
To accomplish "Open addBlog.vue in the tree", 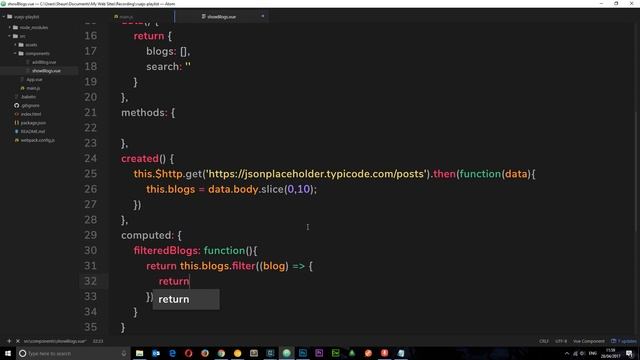I will tap(44, 62).
